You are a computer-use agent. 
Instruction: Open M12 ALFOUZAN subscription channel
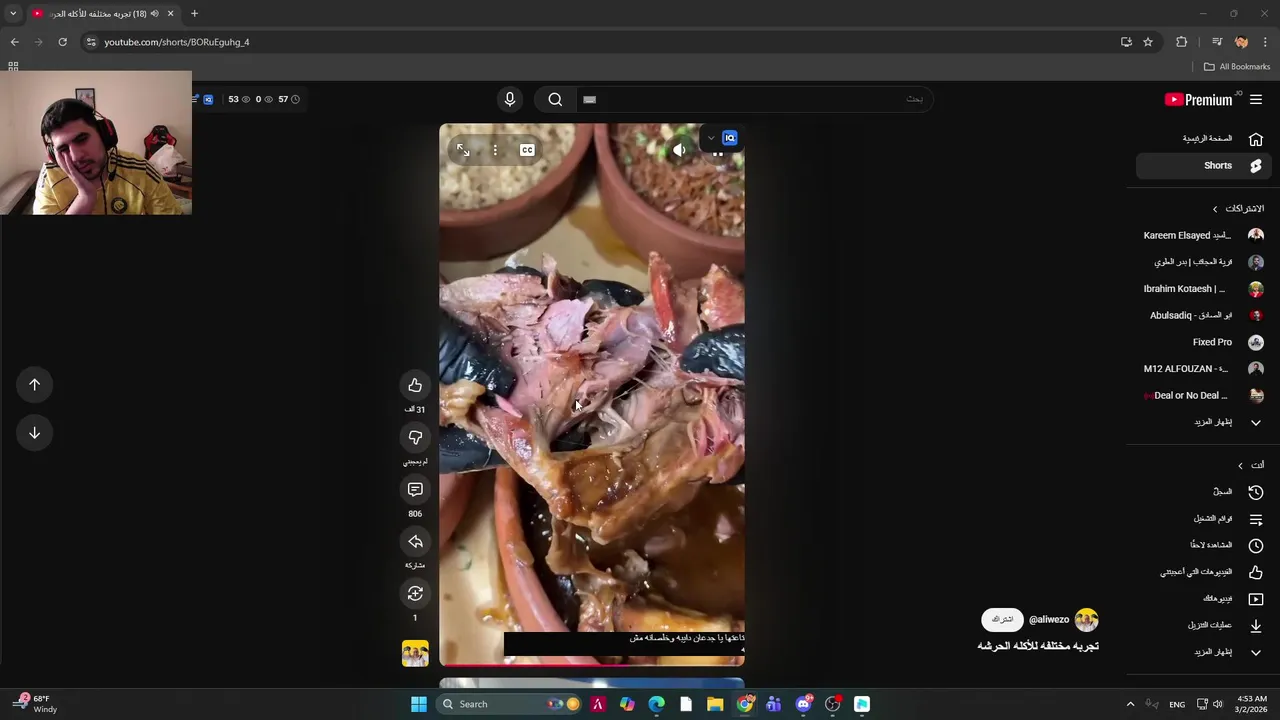coord(1203,369)
